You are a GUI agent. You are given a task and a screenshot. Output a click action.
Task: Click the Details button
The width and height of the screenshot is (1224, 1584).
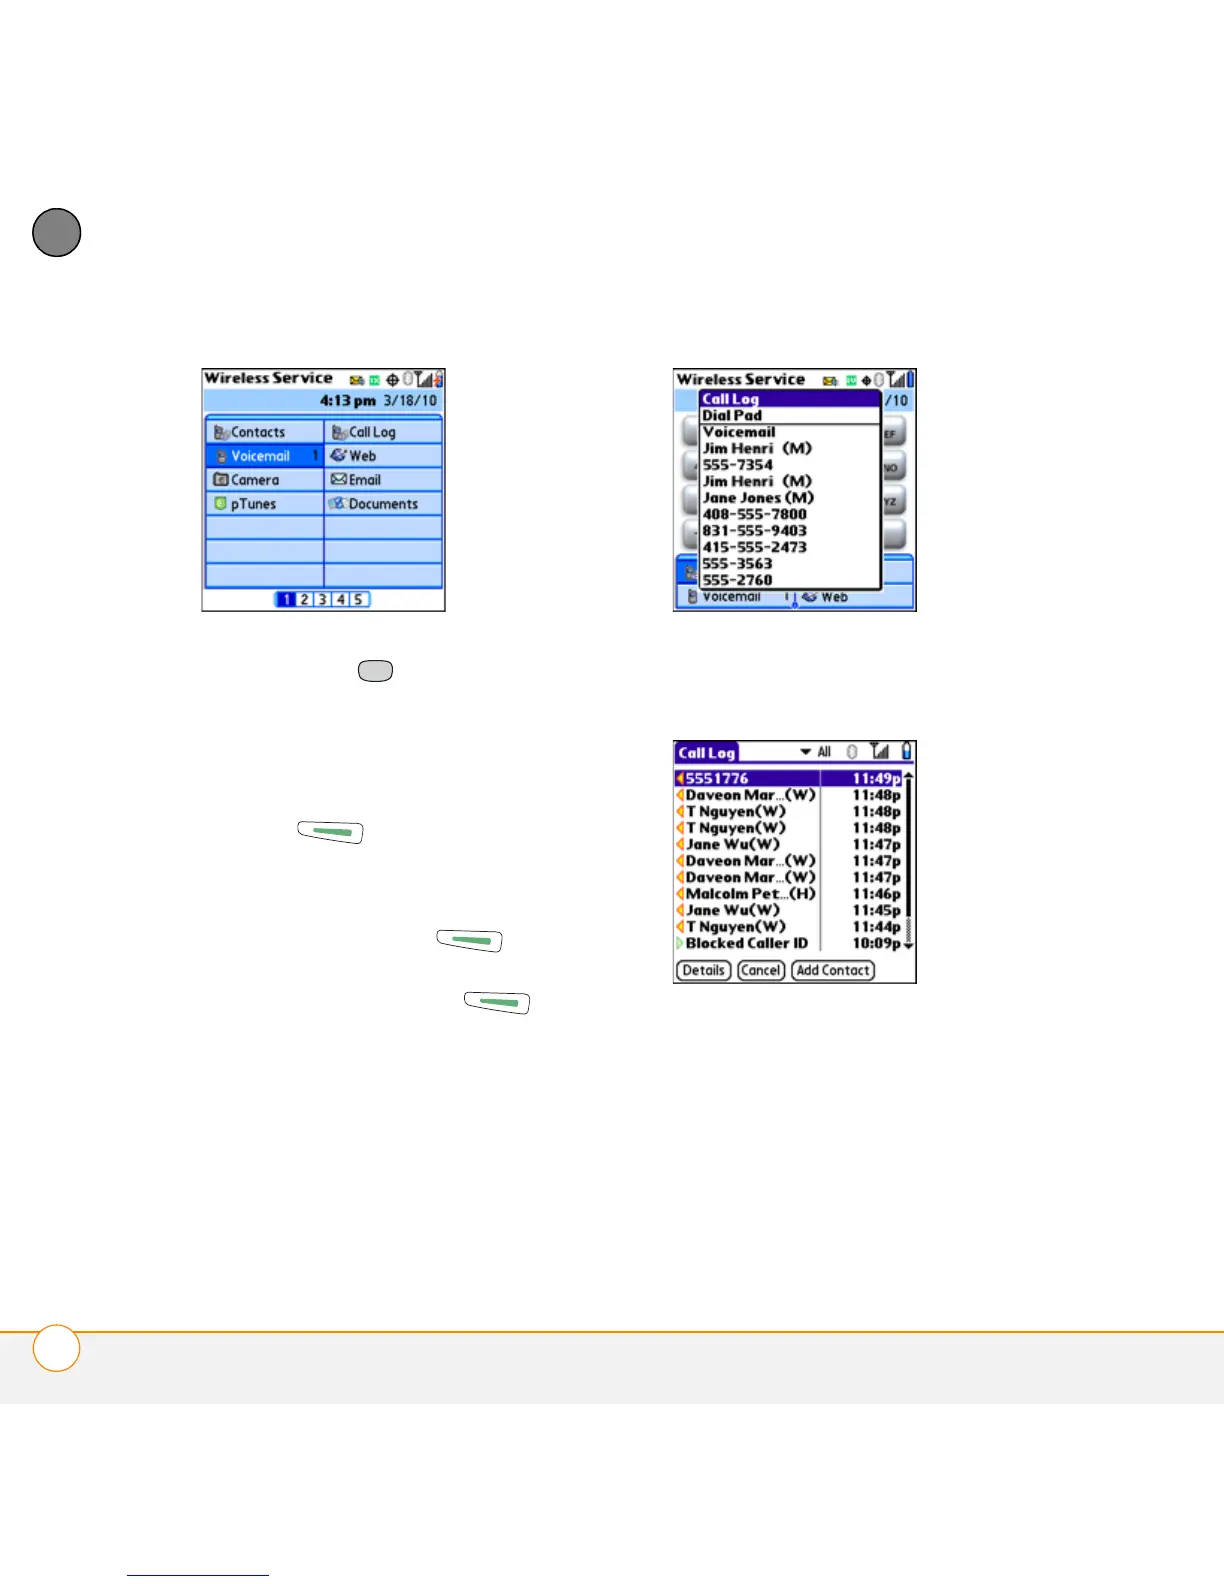click(704, 970)
